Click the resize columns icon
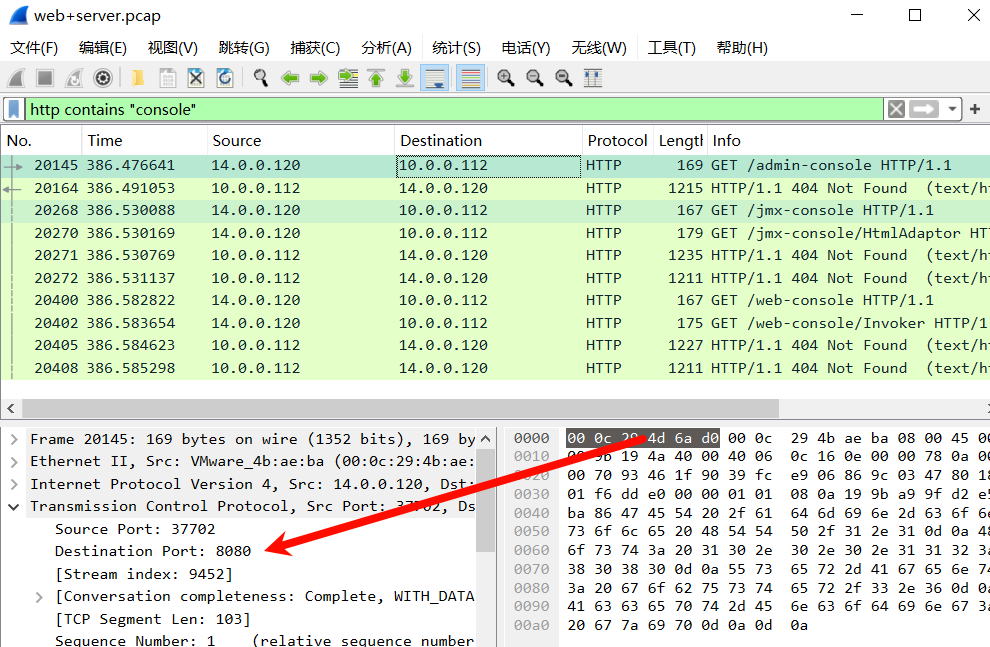990x647 pixels. 593,78
